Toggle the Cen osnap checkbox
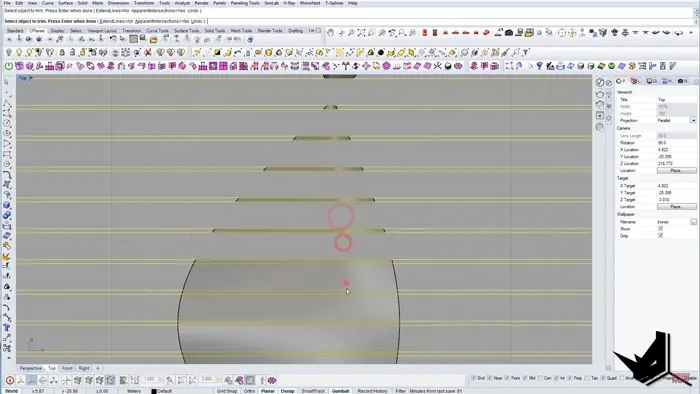Viewport: 700px width, 394px height. [x=541, y=378]
